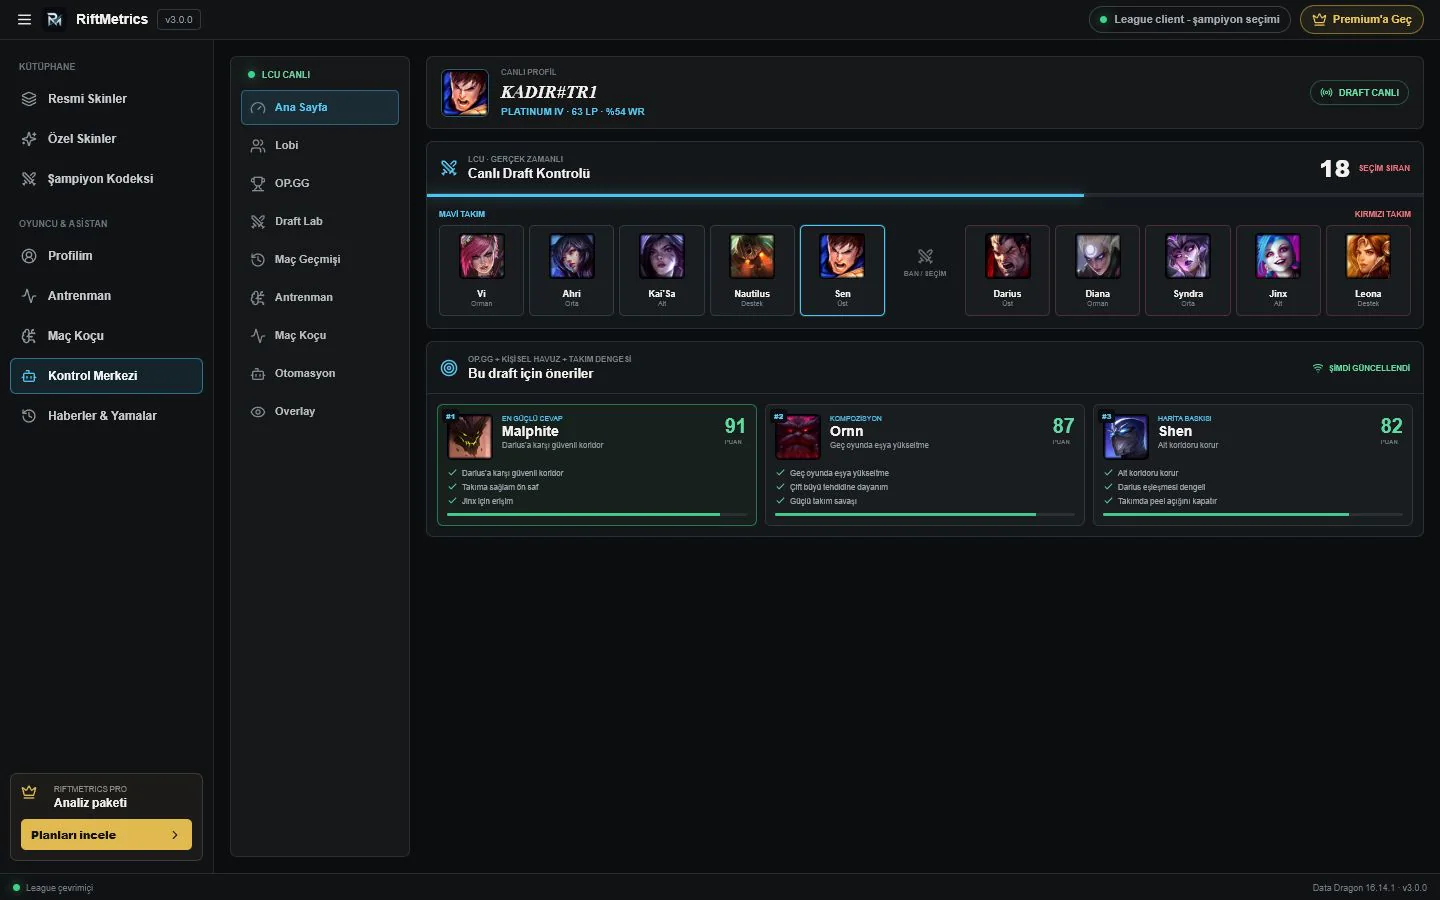Open Haberler & Yamalar in the sidebar
1440x900 pixels.
pos(106,416)
